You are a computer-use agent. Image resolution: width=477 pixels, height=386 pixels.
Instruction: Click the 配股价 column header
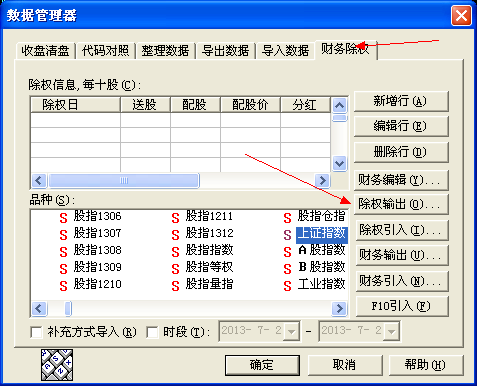[250, 105]
